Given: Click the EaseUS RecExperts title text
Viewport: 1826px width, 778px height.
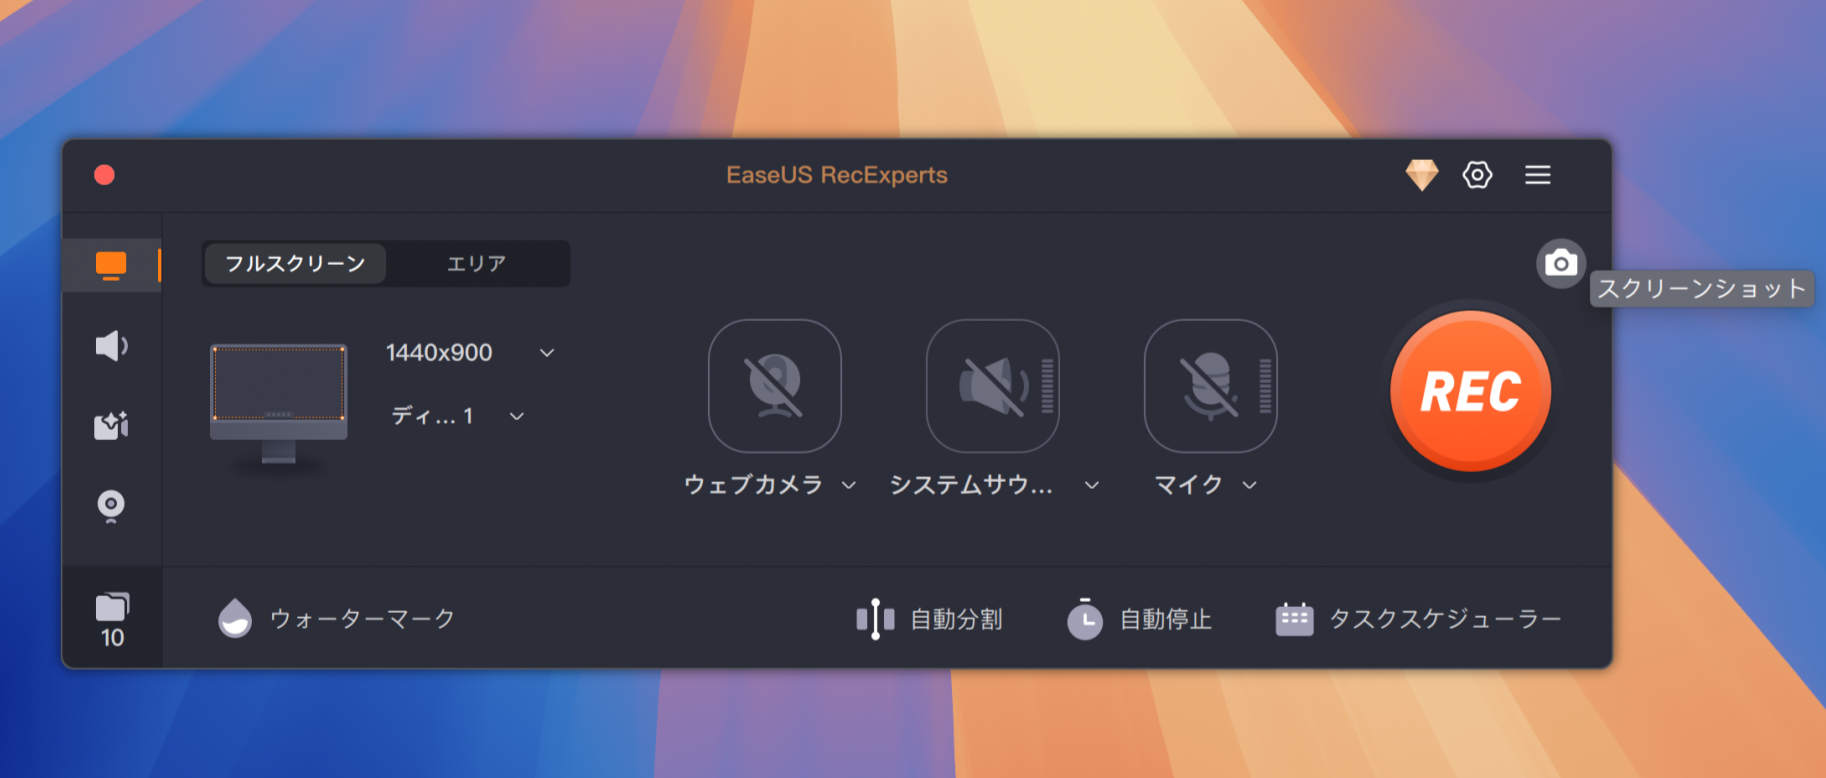Looking at the screenshot, I should click(x=837, y=175).
